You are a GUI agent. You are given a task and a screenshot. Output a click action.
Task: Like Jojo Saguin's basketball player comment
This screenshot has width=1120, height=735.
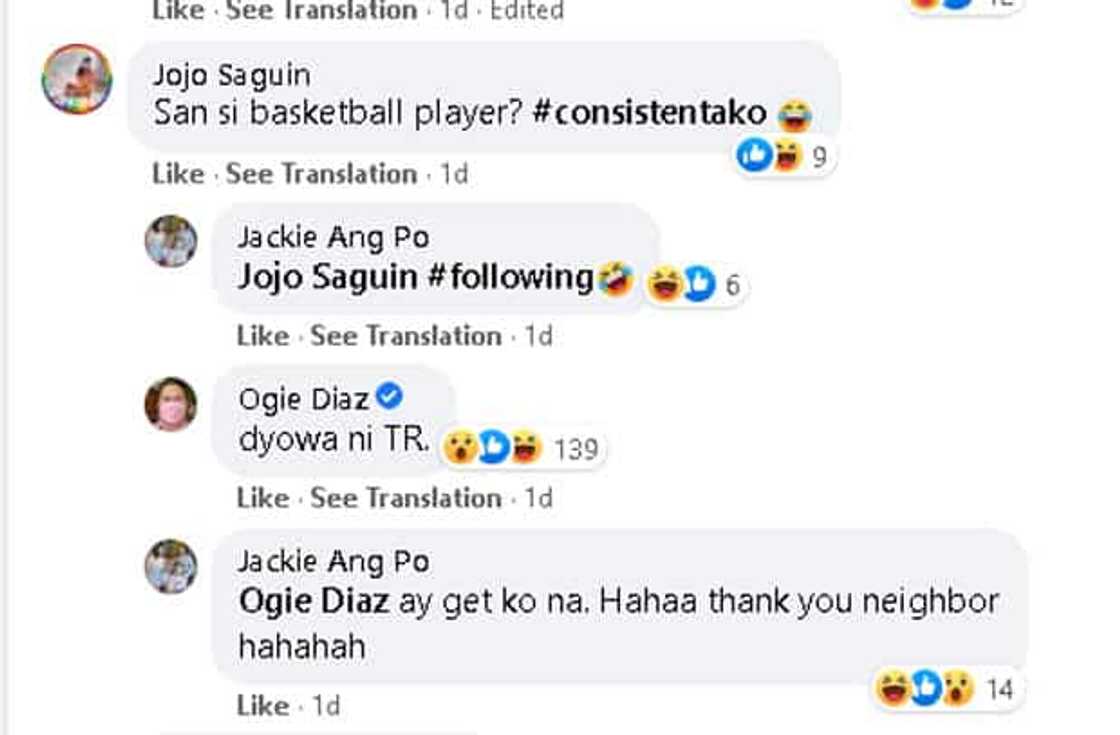coord(178,174)
